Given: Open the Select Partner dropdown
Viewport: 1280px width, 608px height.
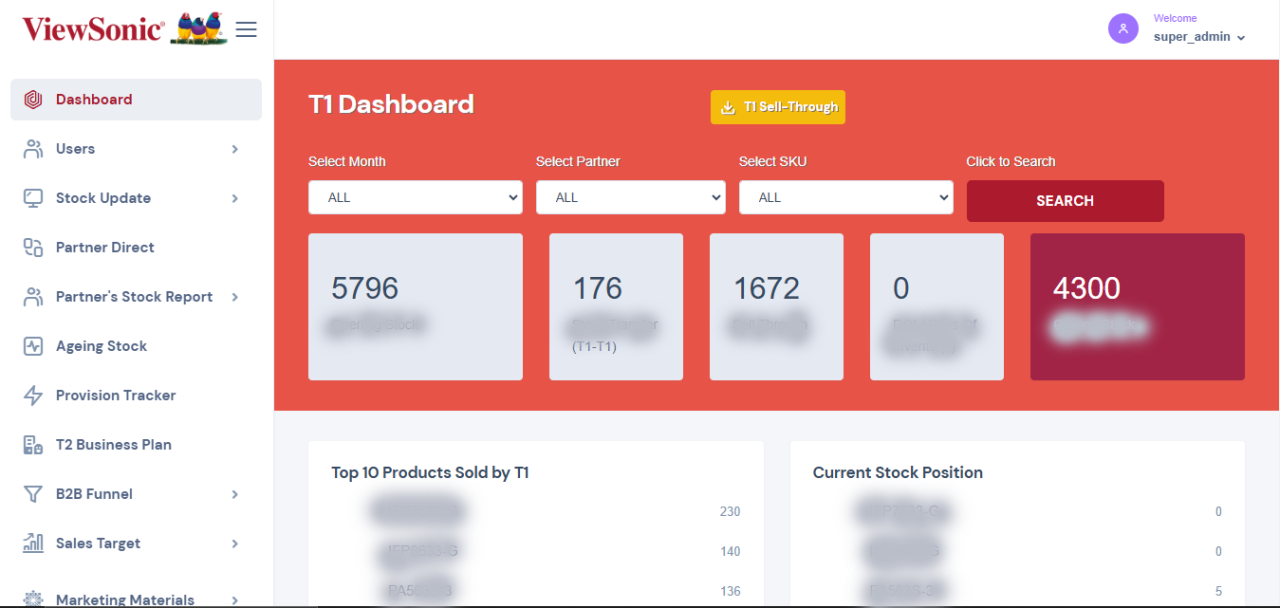Looking at the screenshot, I should 630,198.
